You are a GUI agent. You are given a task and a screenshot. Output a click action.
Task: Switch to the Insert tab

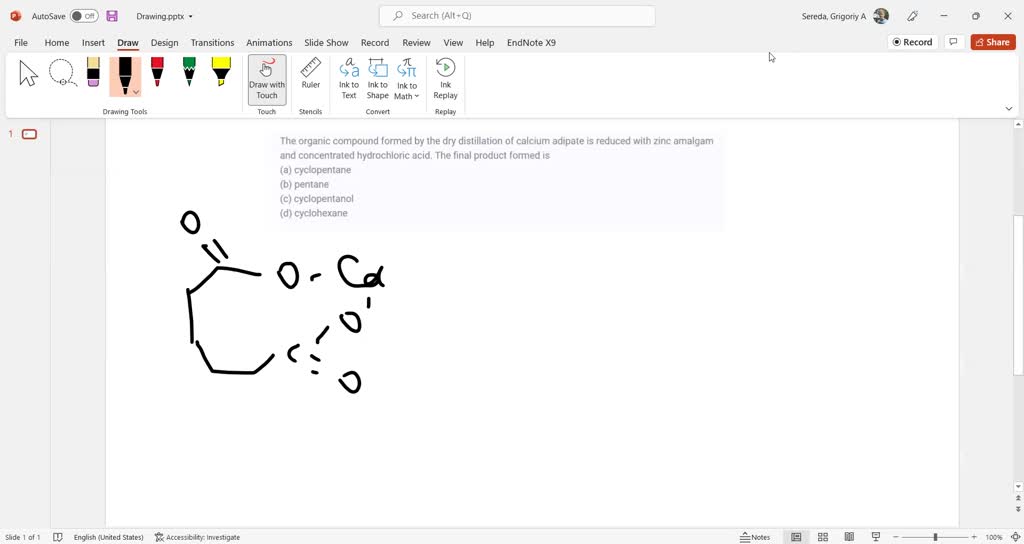(93, 42)
